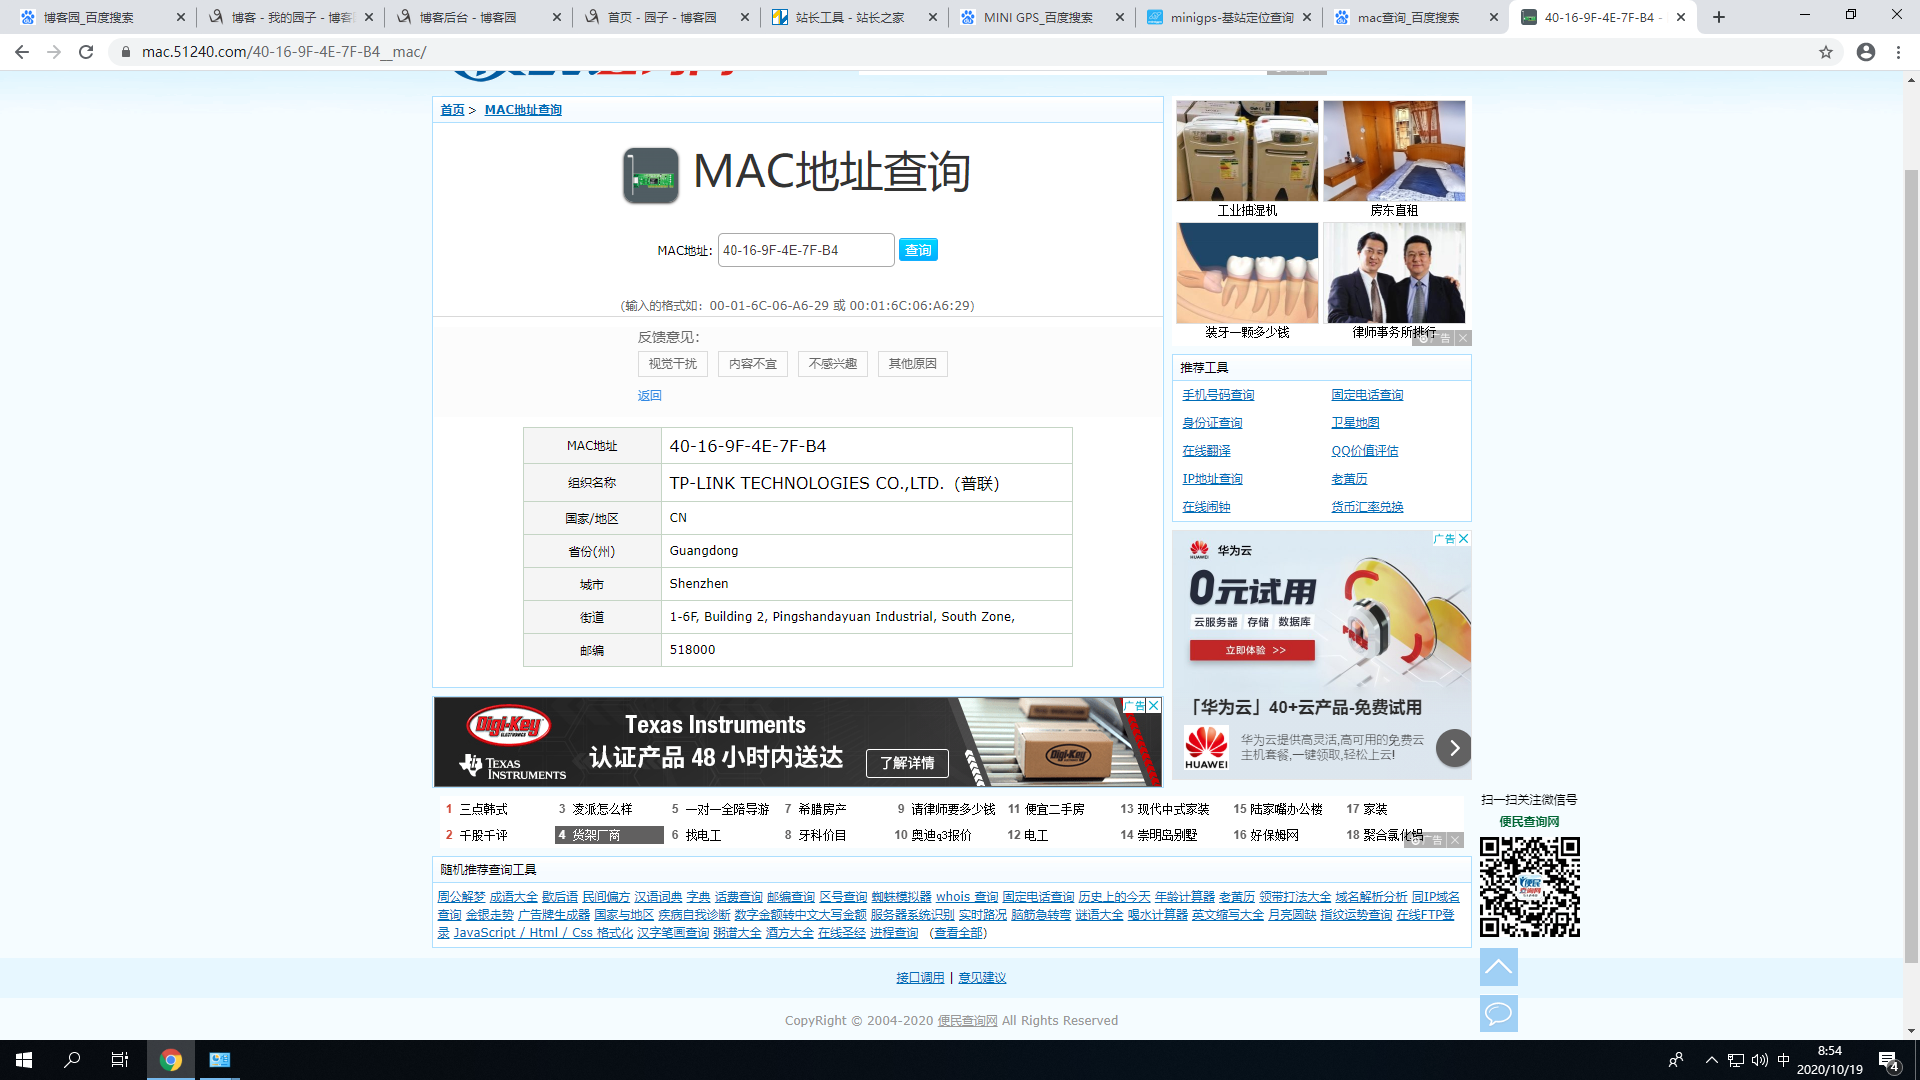1920x1080 pixels.
Task: Click the browser reload icon
Action: tap(86, 52)
